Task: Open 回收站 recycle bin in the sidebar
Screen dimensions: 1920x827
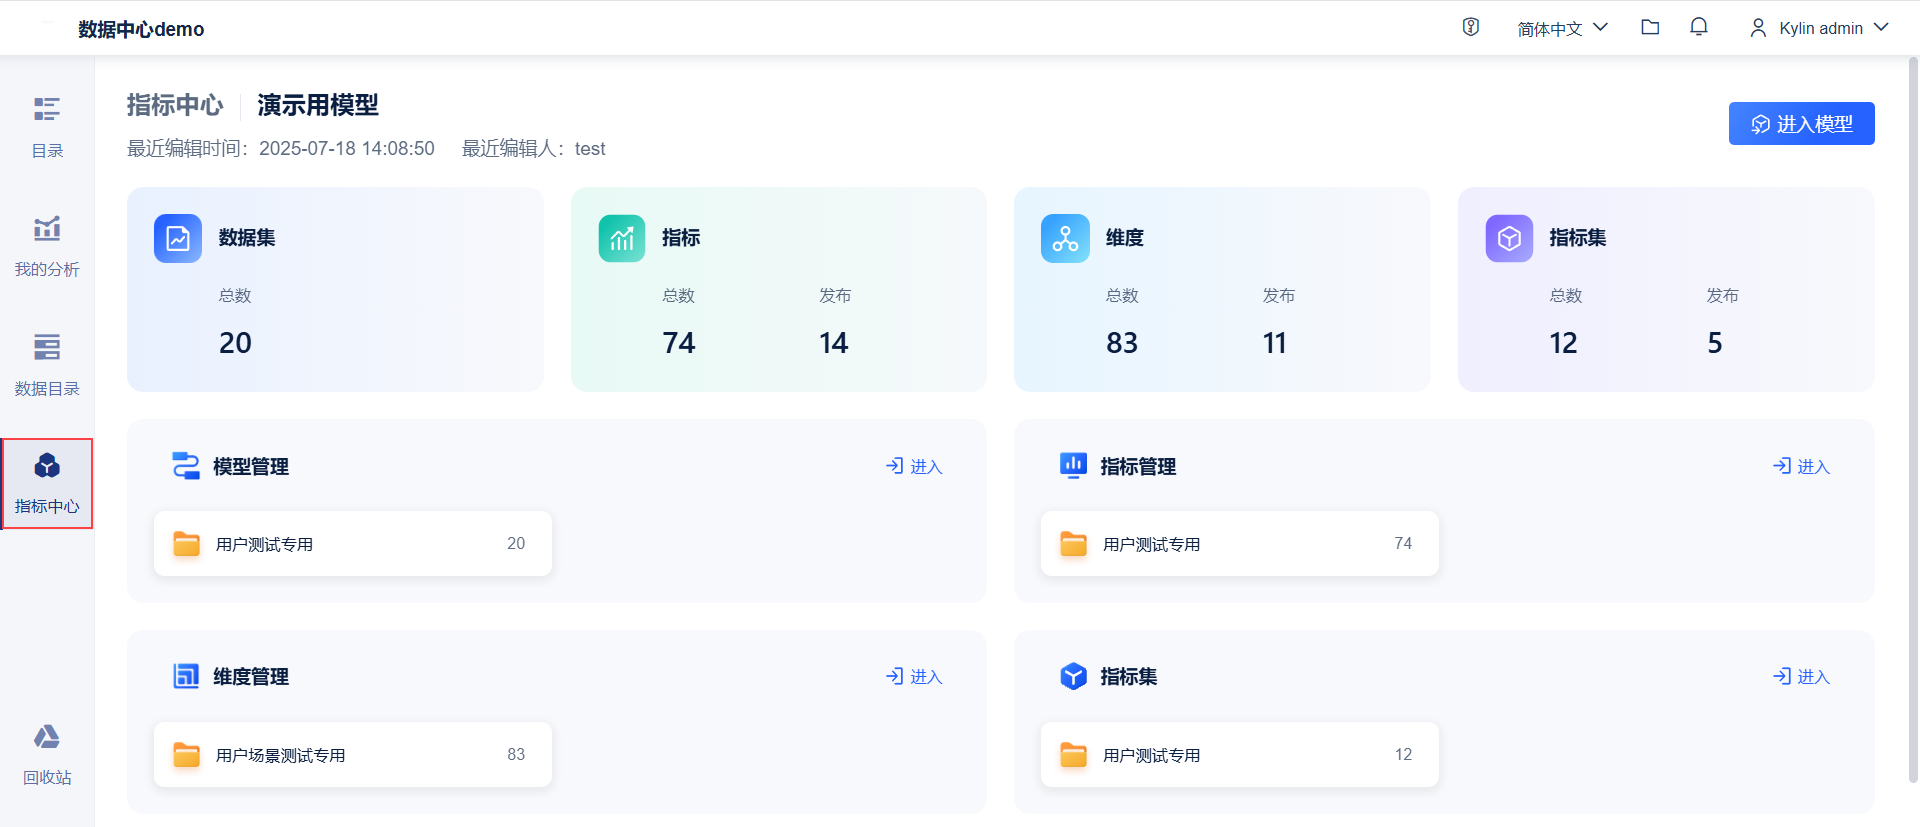Action: (x=47, y=755)
